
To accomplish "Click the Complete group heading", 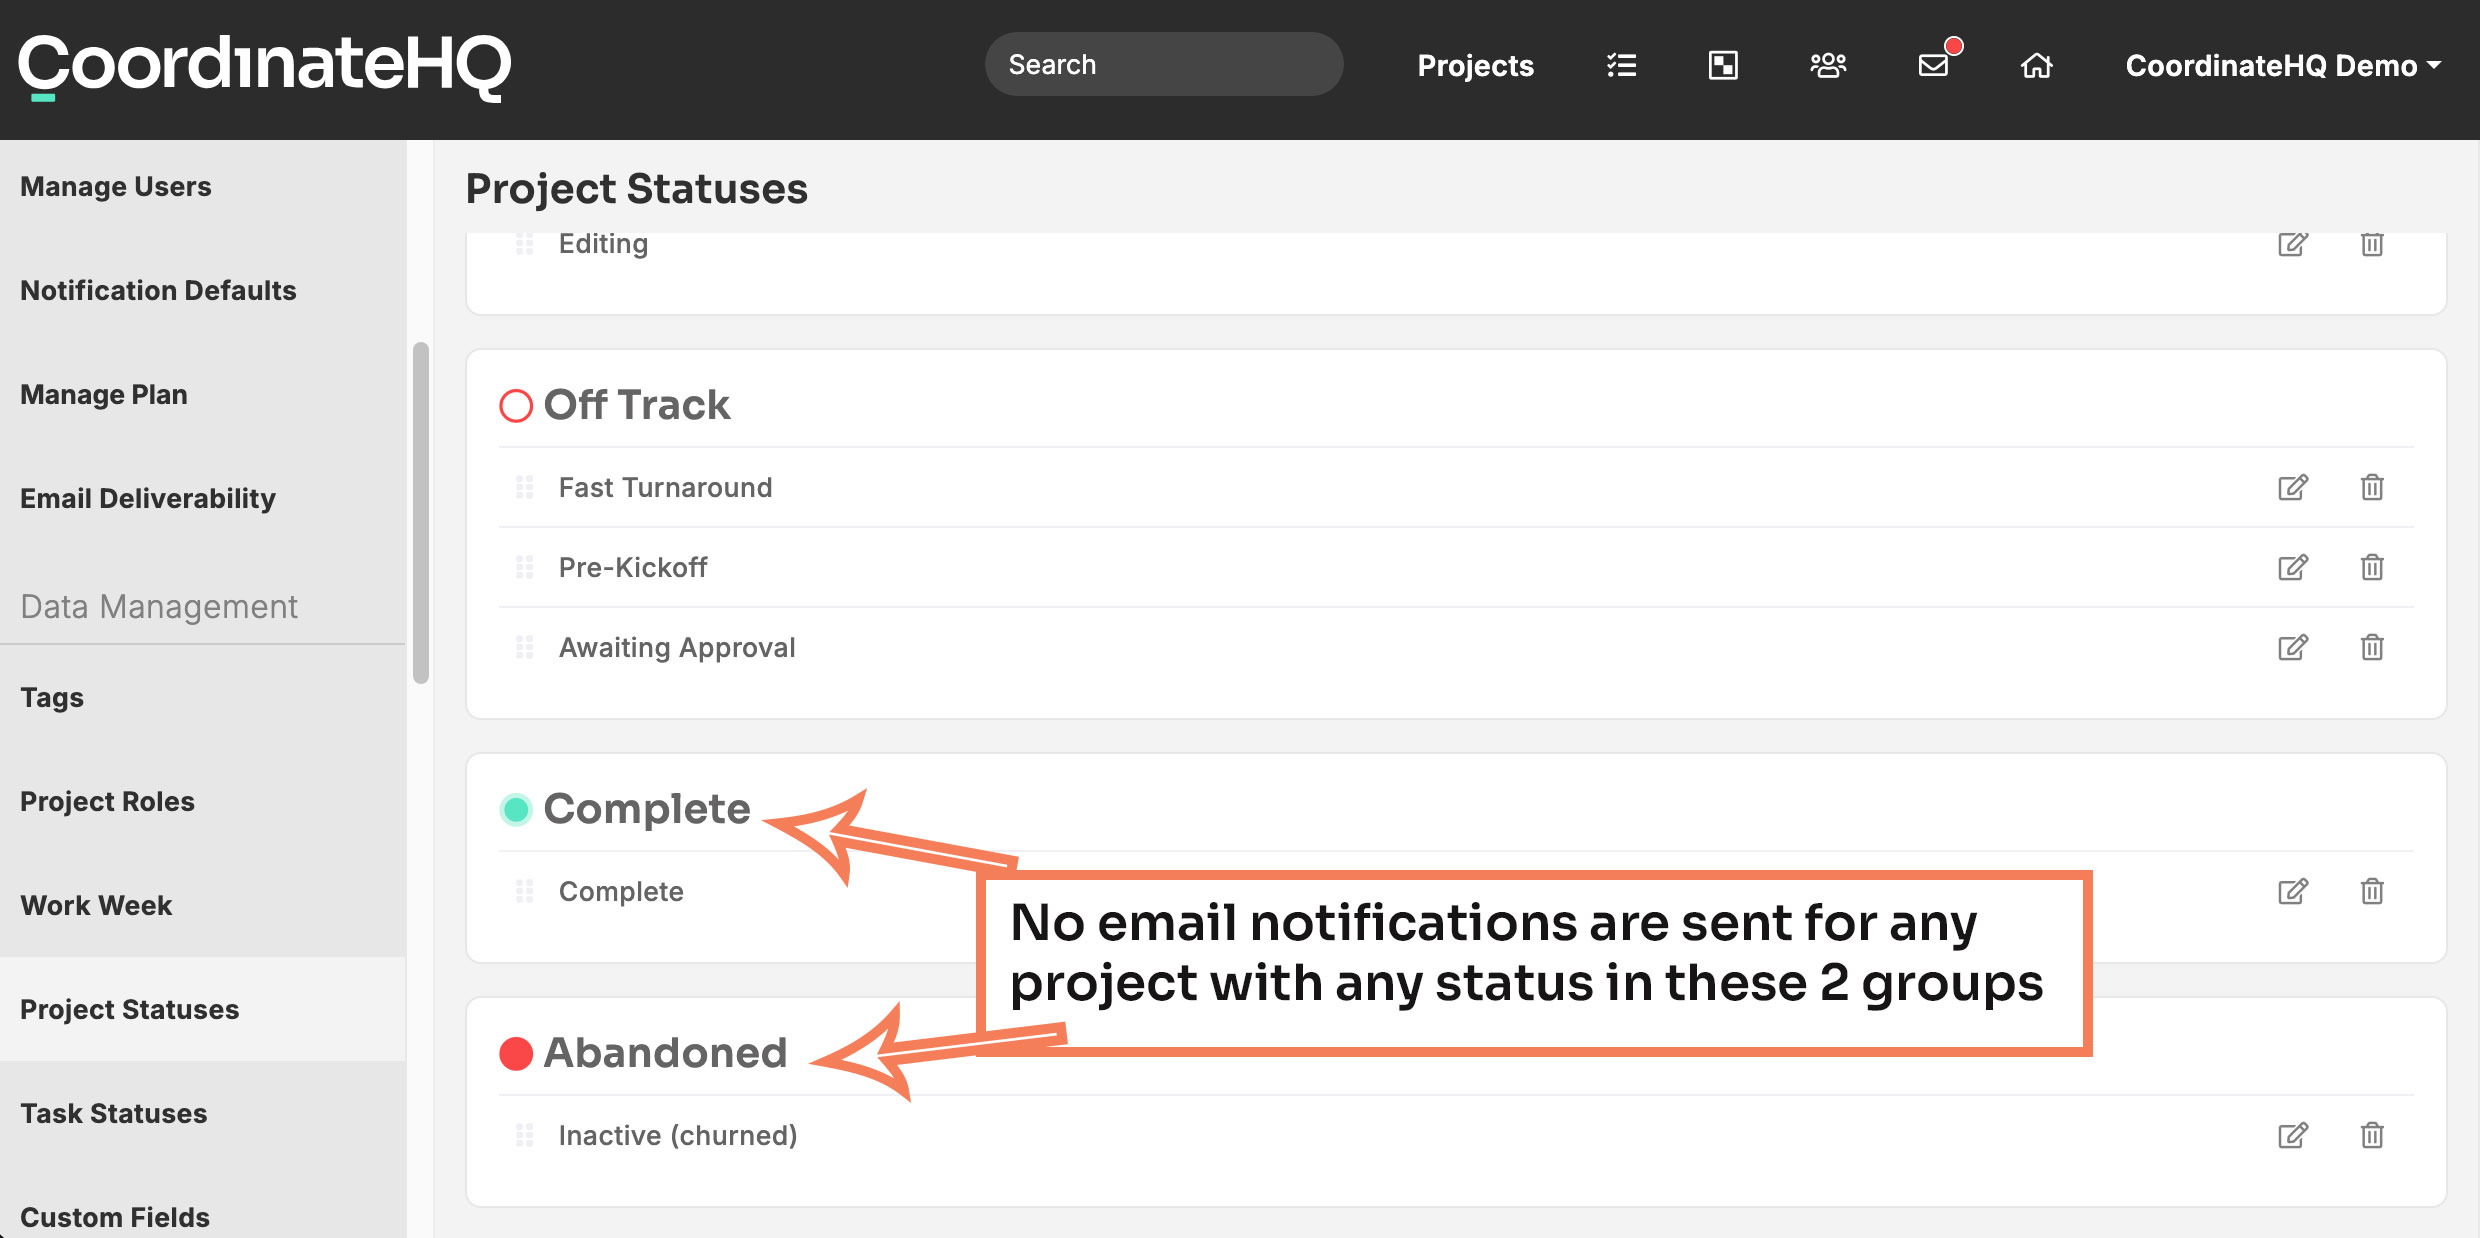I will (647, 809).
